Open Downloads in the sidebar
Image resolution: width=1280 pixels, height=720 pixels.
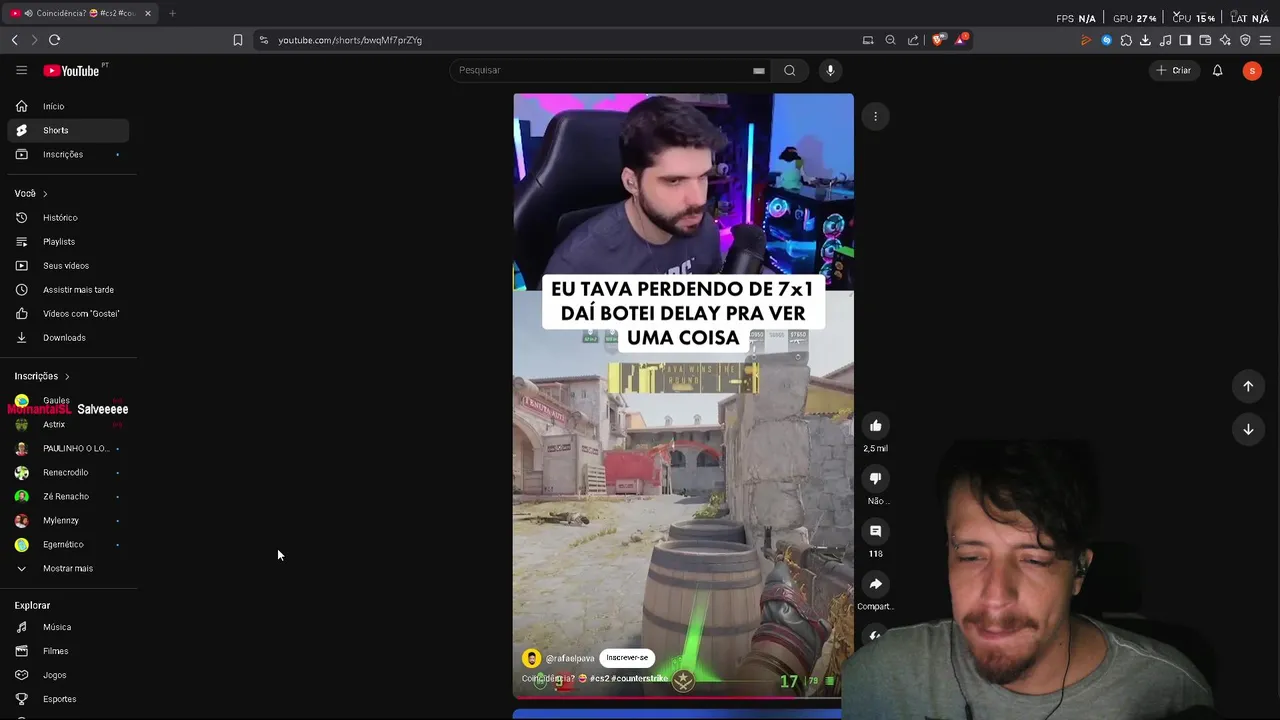click(x=68, y=337)
